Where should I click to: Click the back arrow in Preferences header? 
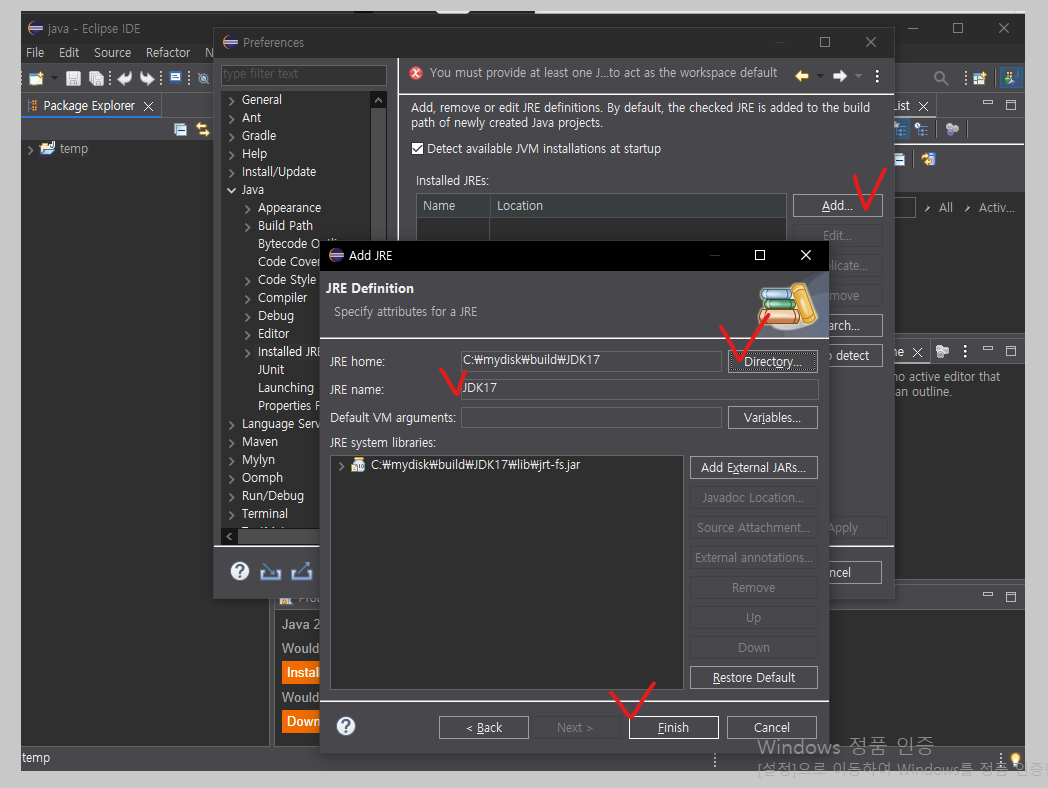(802, 76)
